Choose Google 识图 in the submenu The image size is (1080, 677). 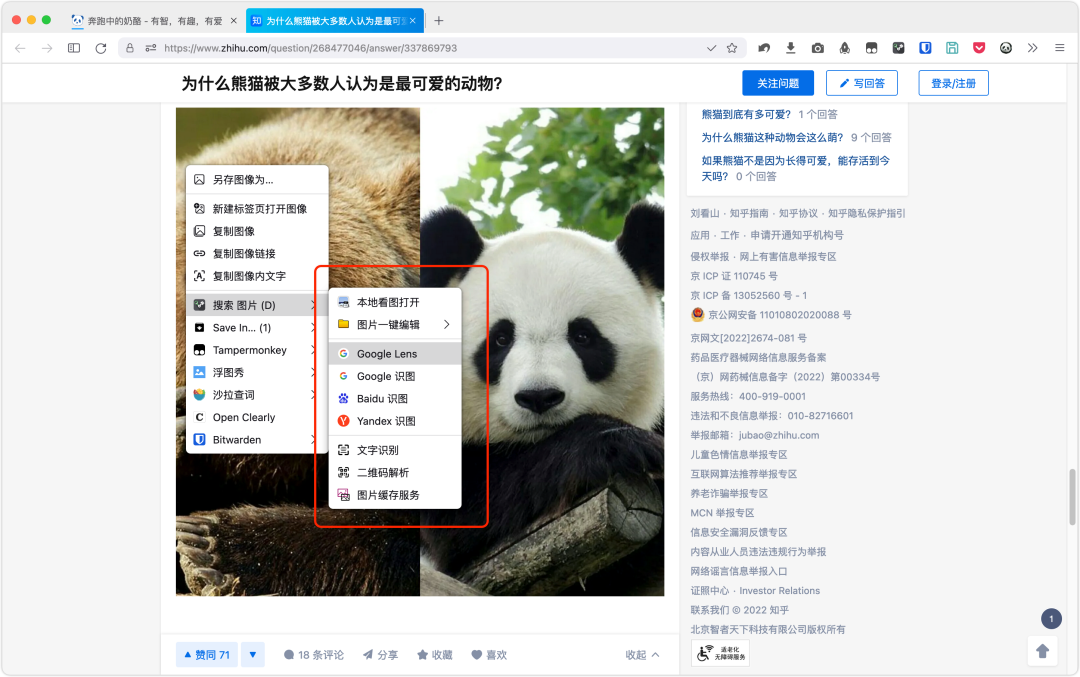[x=395, y=376]
